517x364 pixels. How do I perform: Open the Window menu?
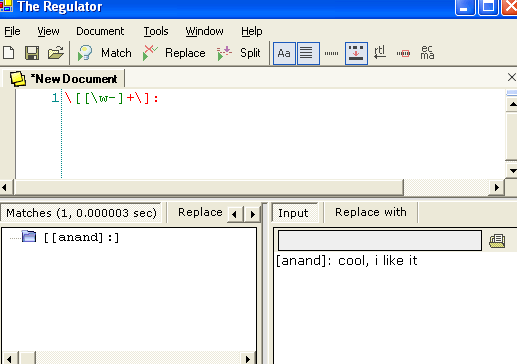click(204, 31)
